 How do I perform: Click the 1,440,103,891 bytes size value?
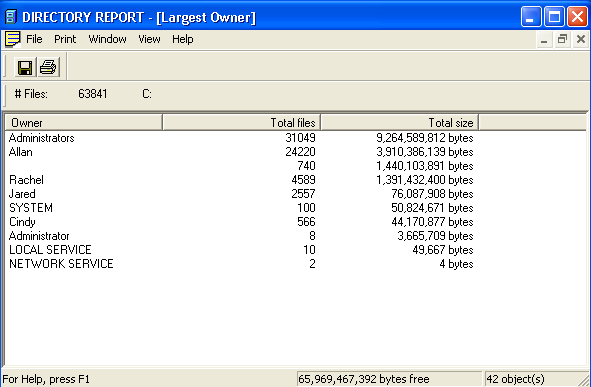[x=425, y=166]
